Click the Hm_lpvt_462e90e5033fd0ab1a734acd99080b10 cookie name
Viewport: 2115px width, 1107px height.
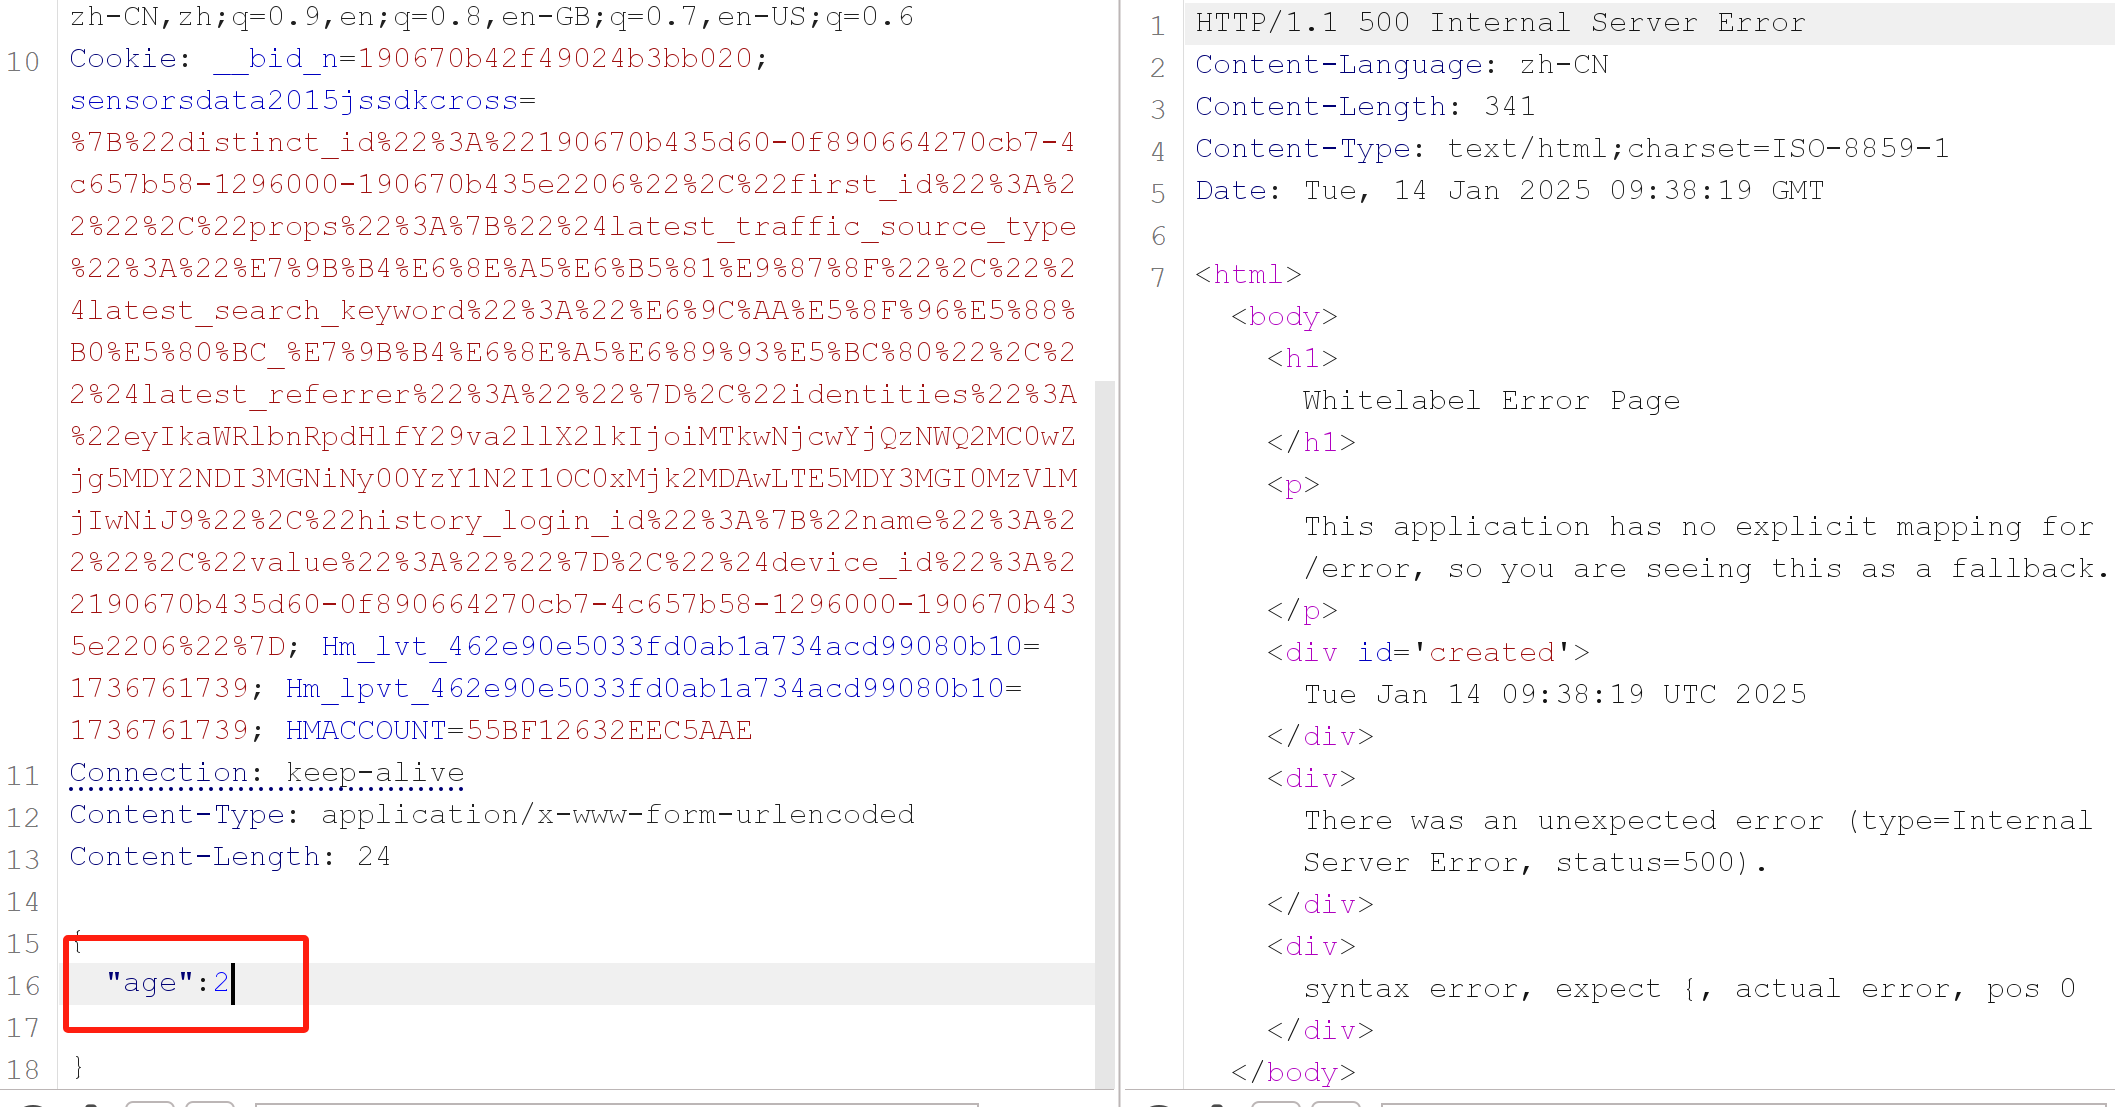[645, 689]
